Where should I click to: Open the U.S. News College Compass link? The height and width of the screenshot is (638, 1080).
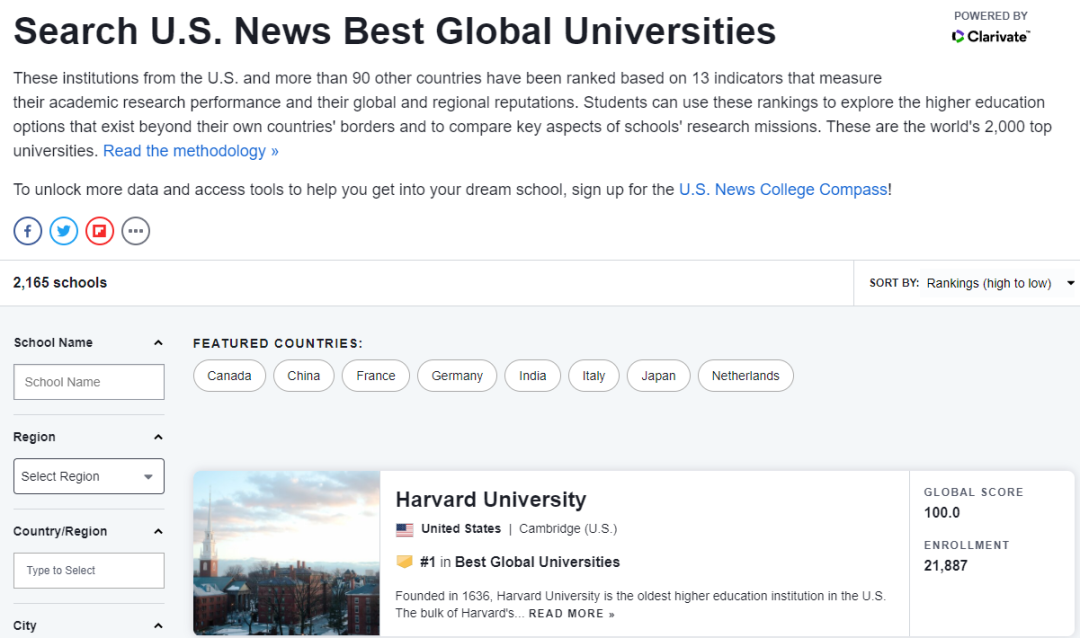783,189
